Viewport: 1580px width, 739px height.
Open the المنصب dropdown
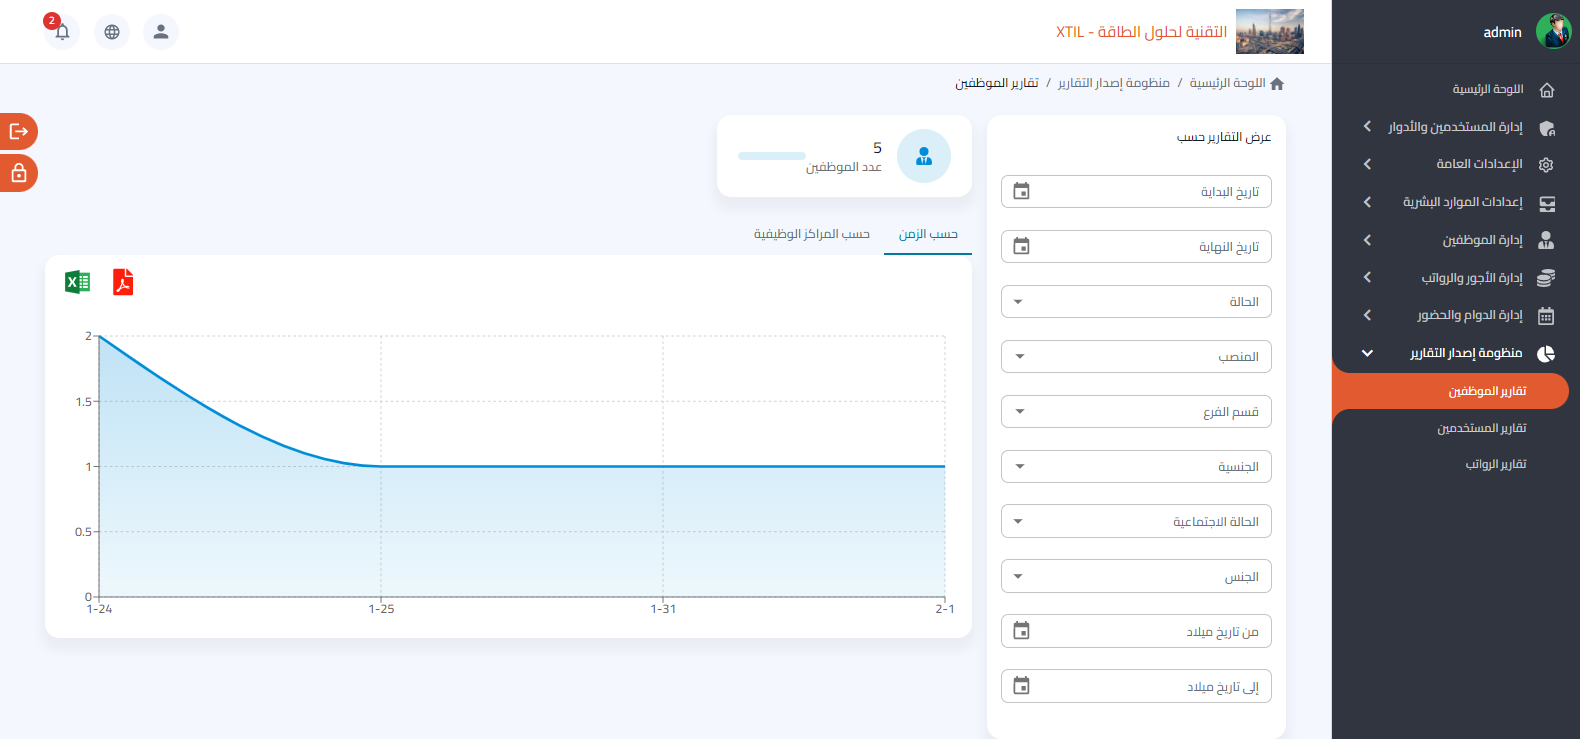coord(1135,357)
